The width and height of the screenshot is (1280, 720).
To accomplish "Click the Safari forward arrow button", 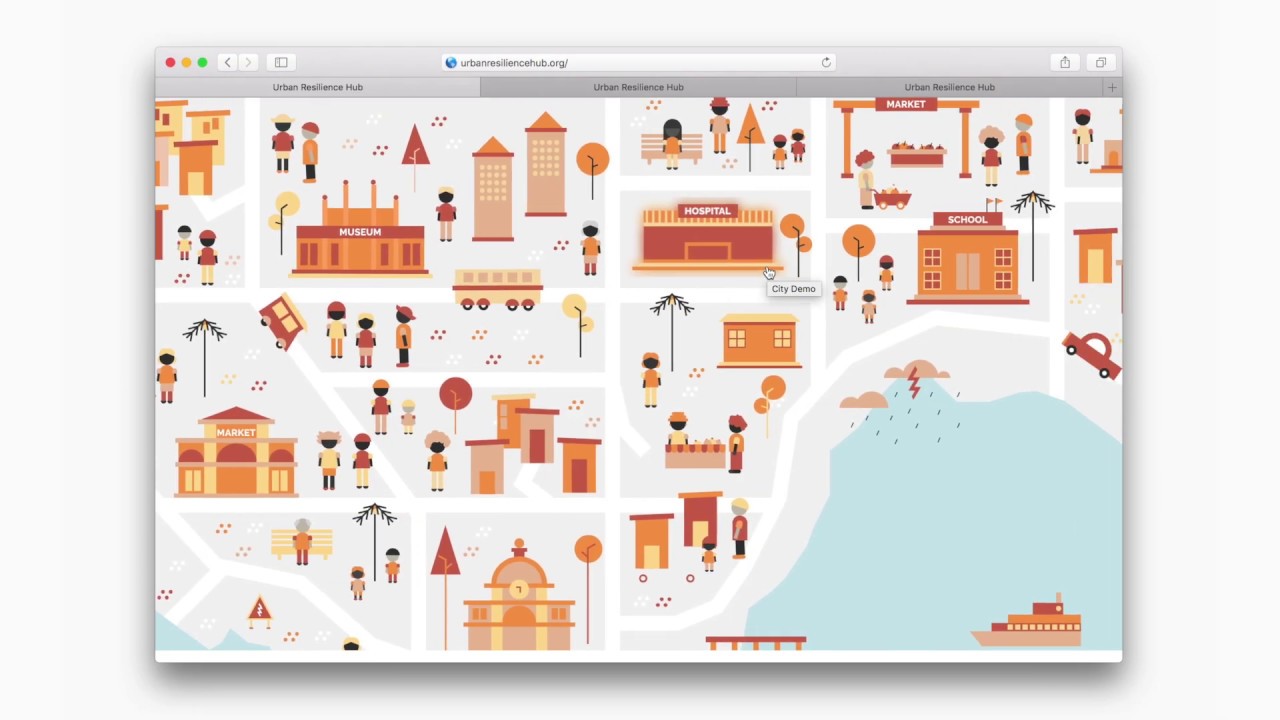I will pos(248,62).
